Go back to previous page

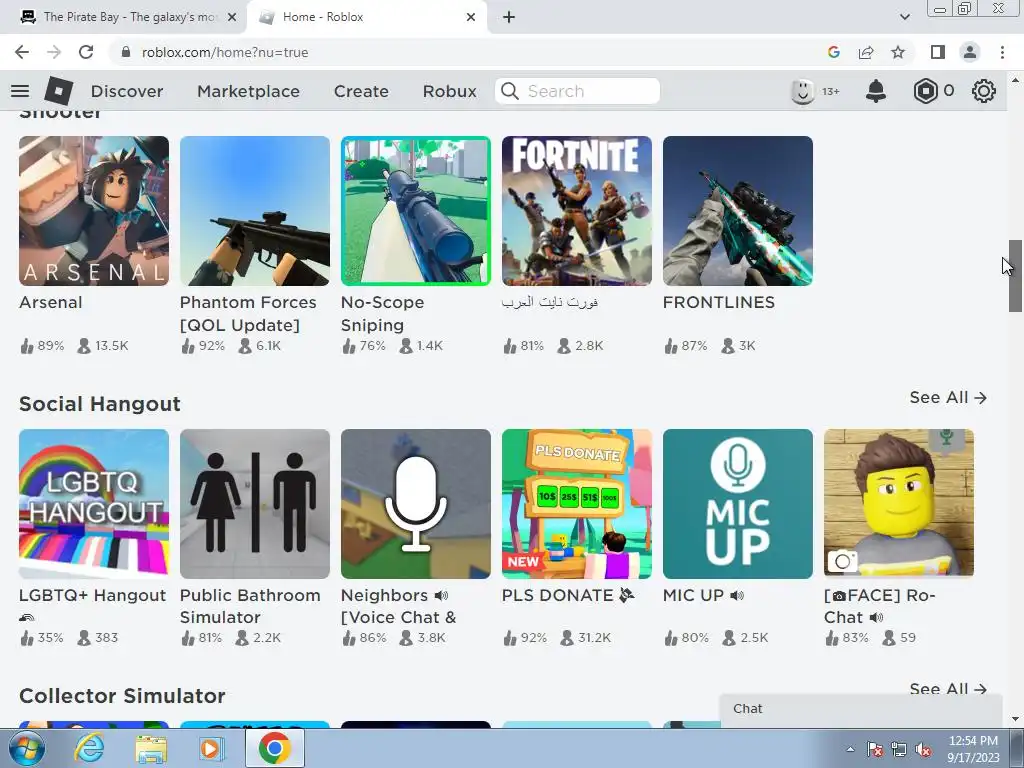pyautogui.click(x=22, y=52)
